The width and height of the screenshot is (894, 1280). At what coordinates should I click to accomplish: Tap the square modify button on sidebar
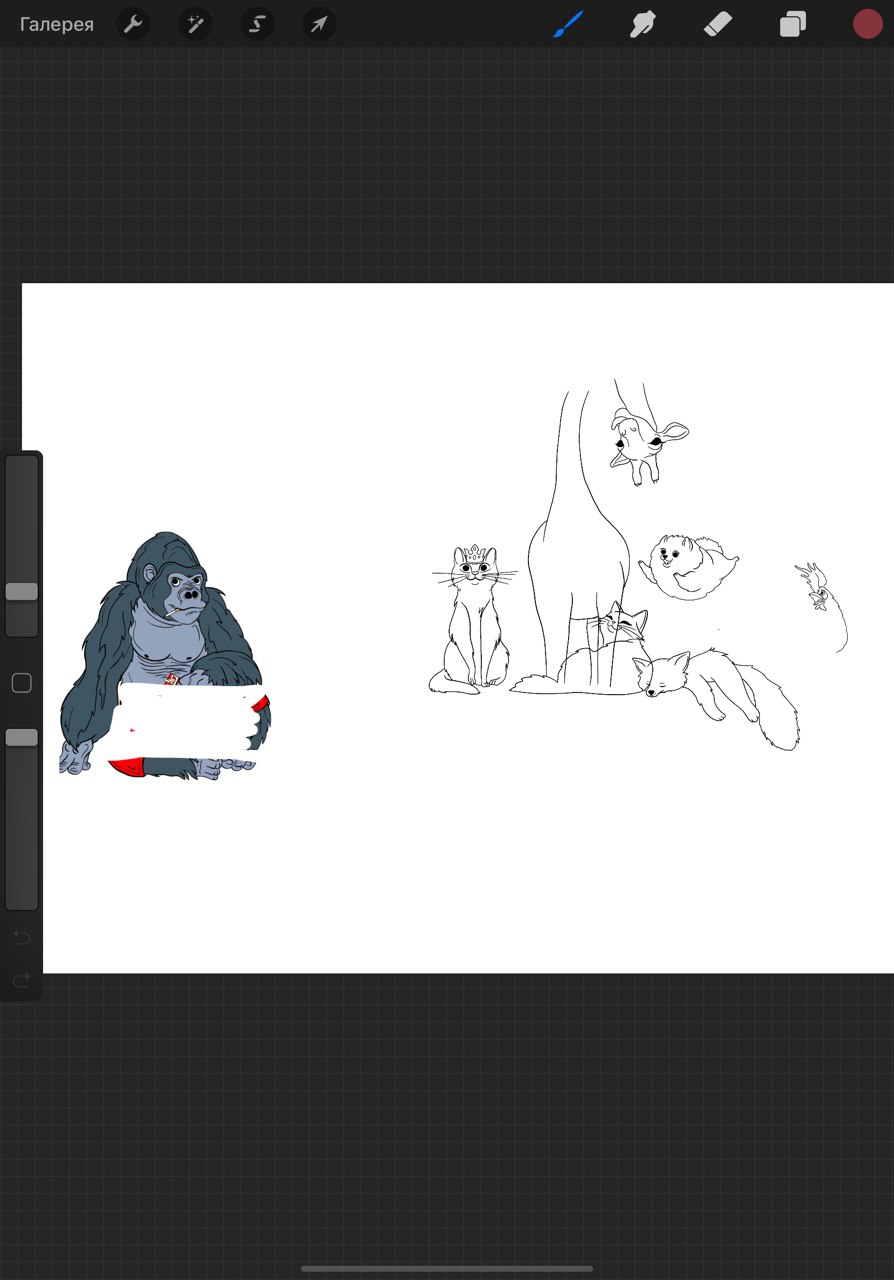pos(21,683)
